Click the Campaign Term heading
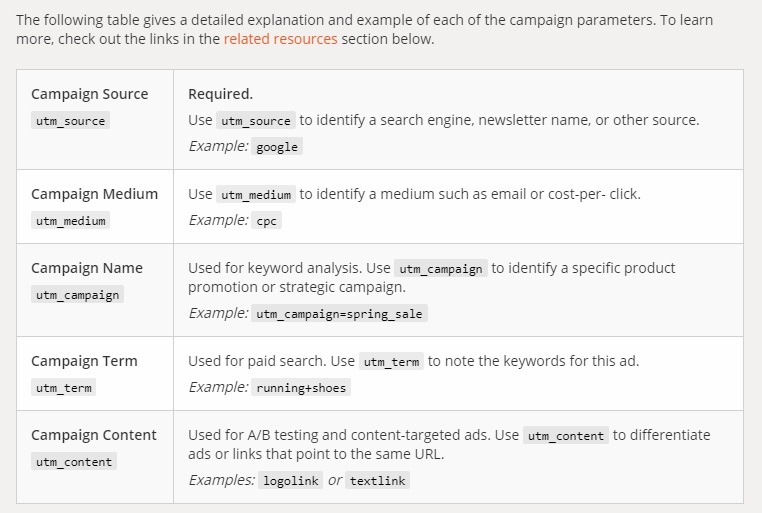 coord(84,361)
